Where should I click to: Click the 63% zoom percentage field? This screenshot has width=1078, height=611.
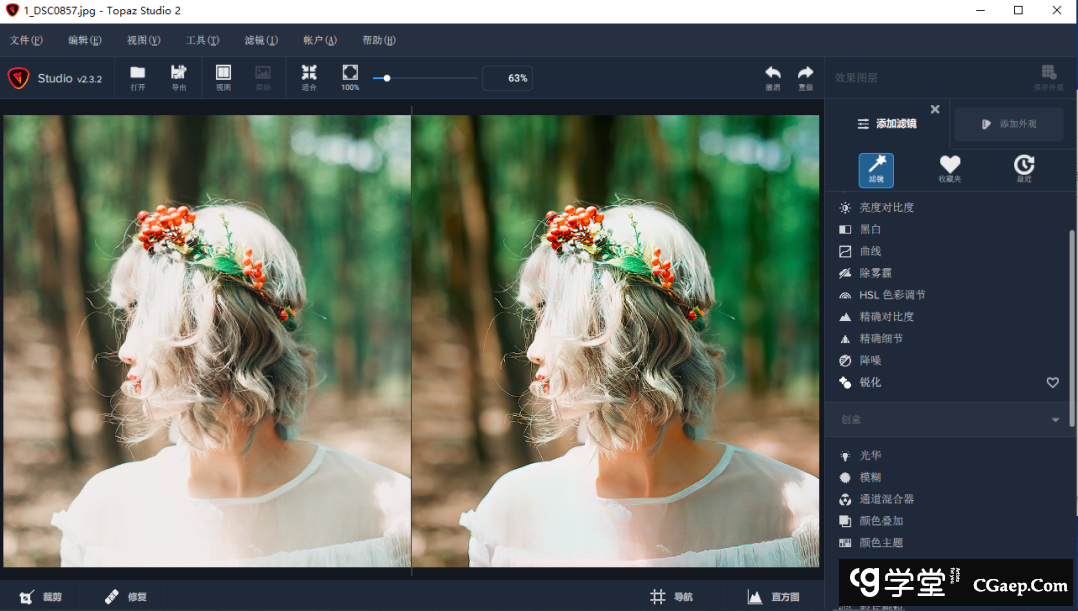coord(507,78)
